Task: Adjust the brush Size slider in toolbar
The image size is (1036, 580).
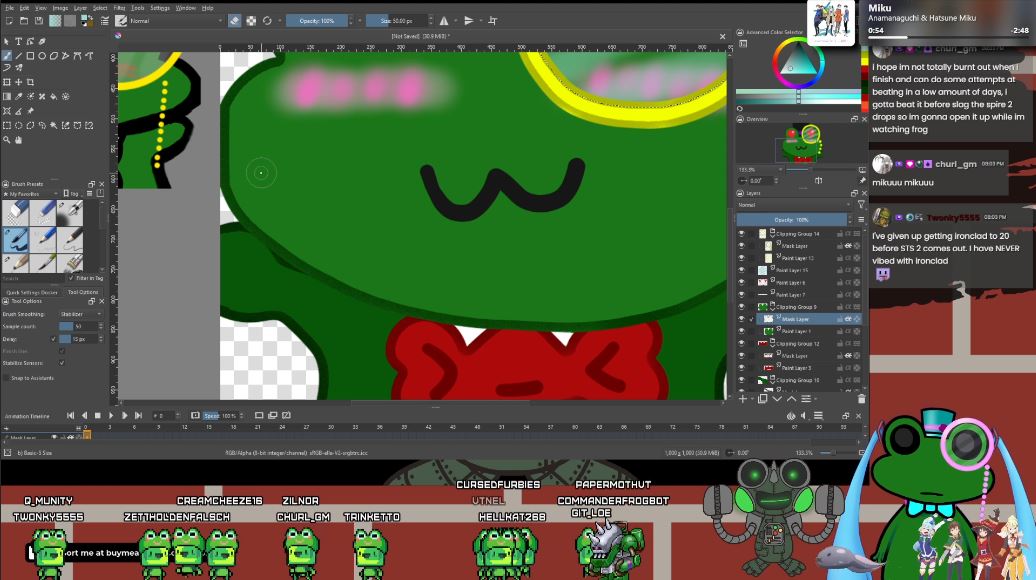Action: point(396,21)
